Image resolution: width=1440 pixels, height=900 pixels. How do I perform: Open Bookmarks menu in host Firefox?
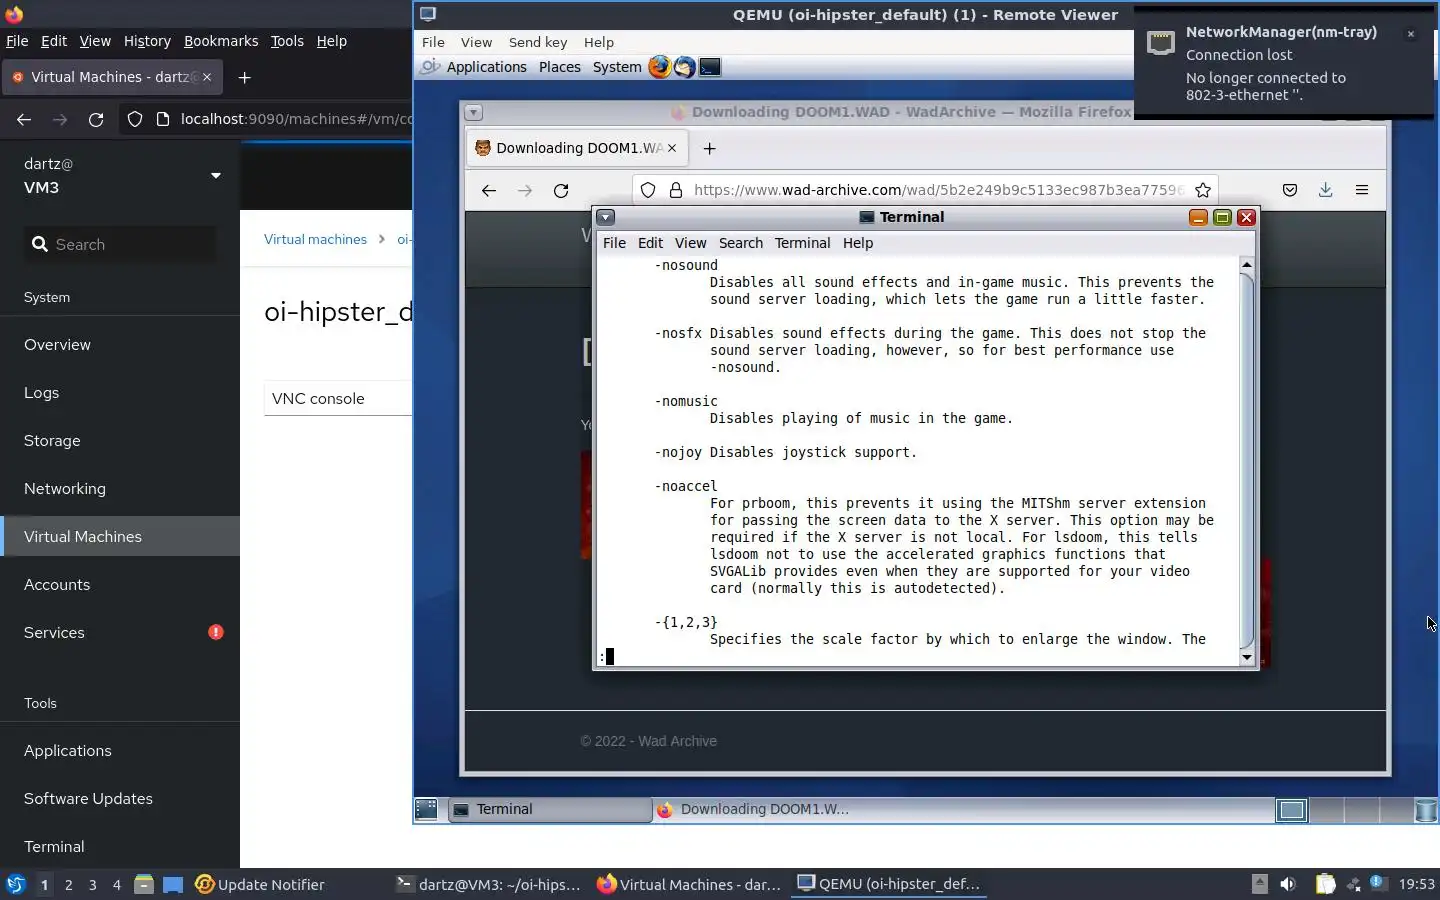coord(221,41)
